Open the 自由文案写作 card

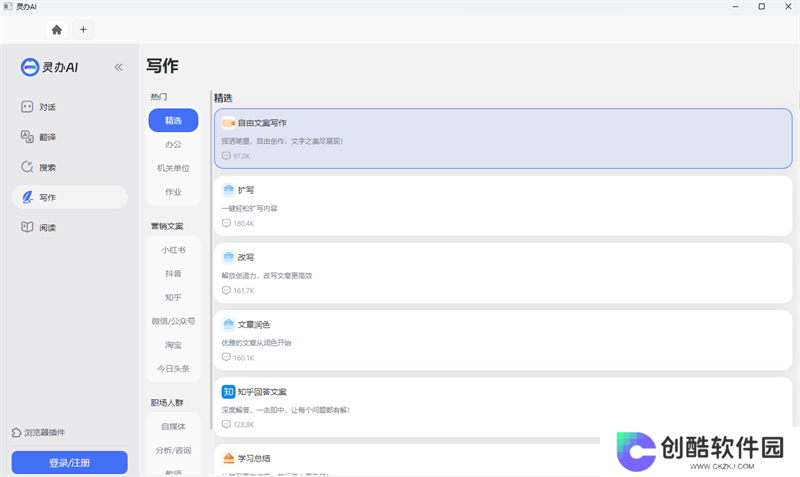[503, 138]
